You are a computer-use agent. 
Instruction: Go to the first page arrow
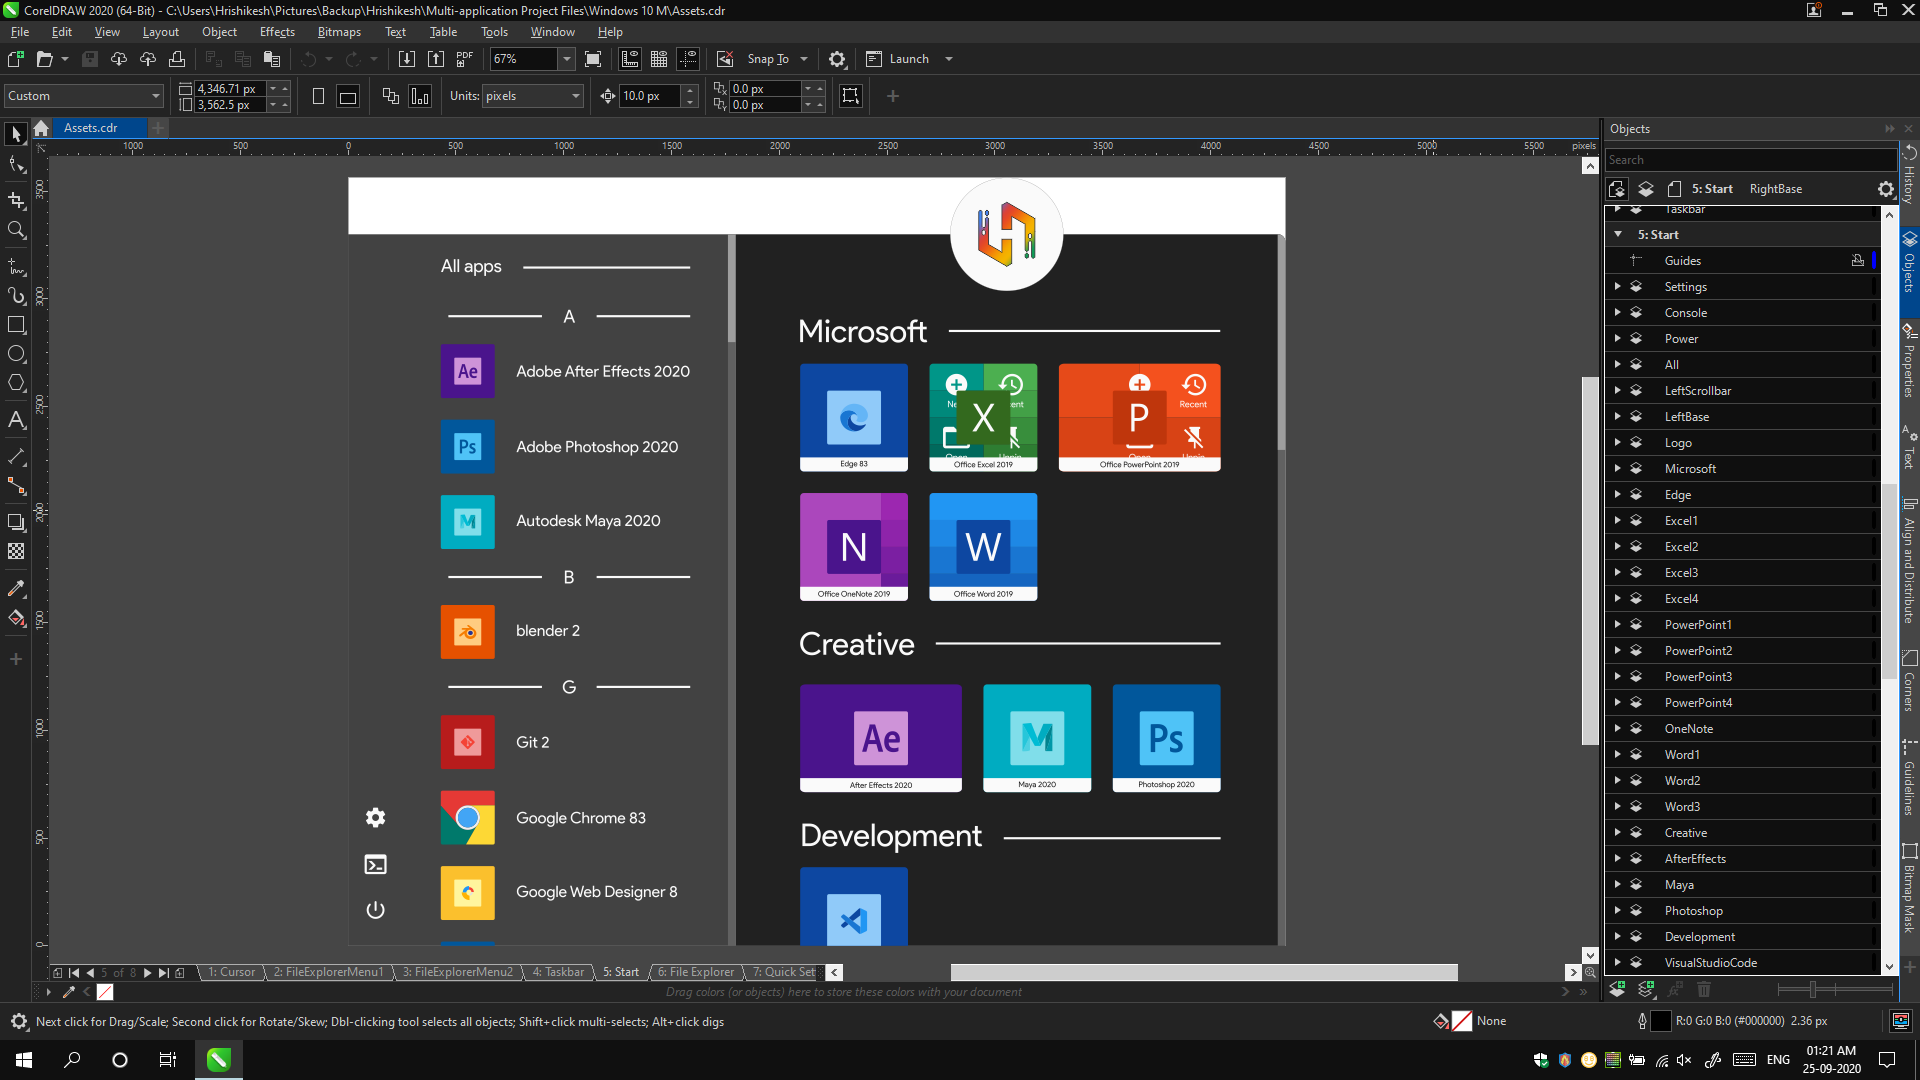(x=74, y=972)
